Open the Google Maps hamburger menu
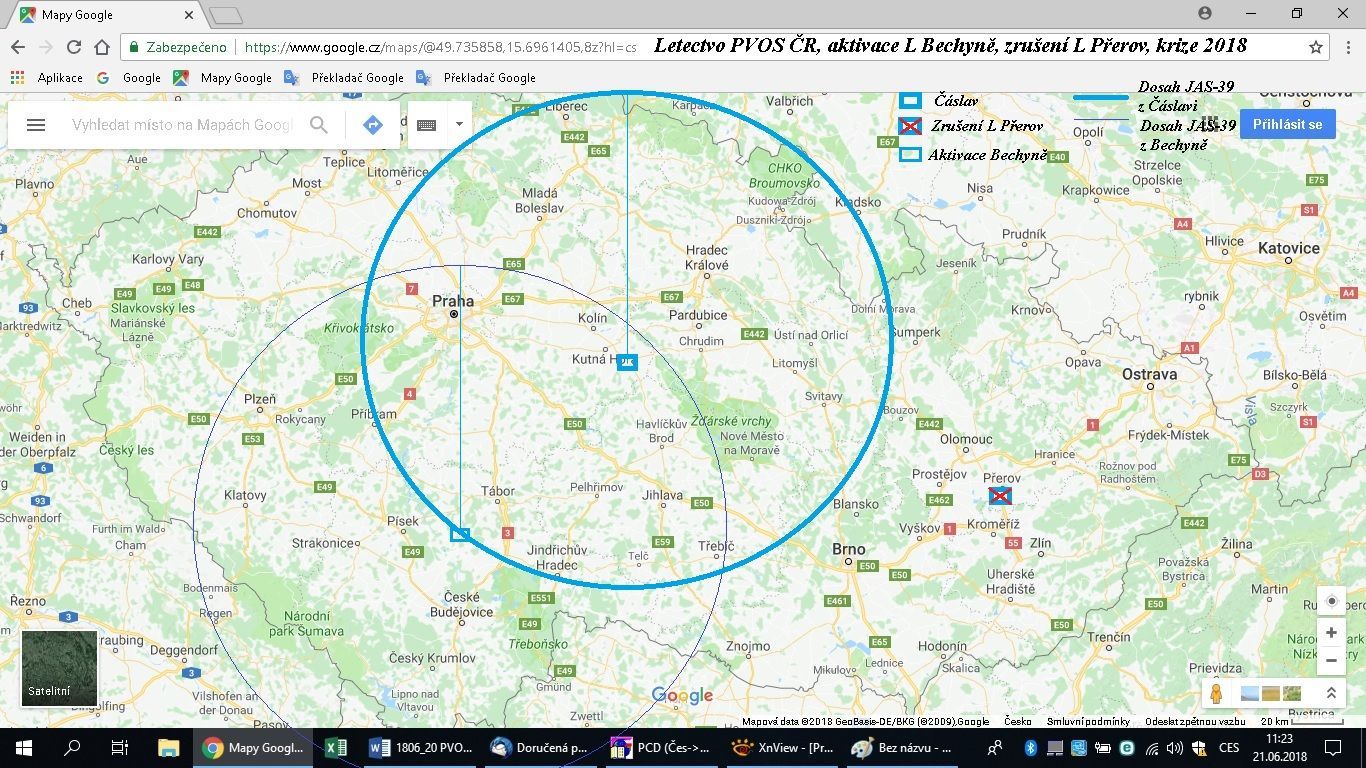 tap(36, 125)
